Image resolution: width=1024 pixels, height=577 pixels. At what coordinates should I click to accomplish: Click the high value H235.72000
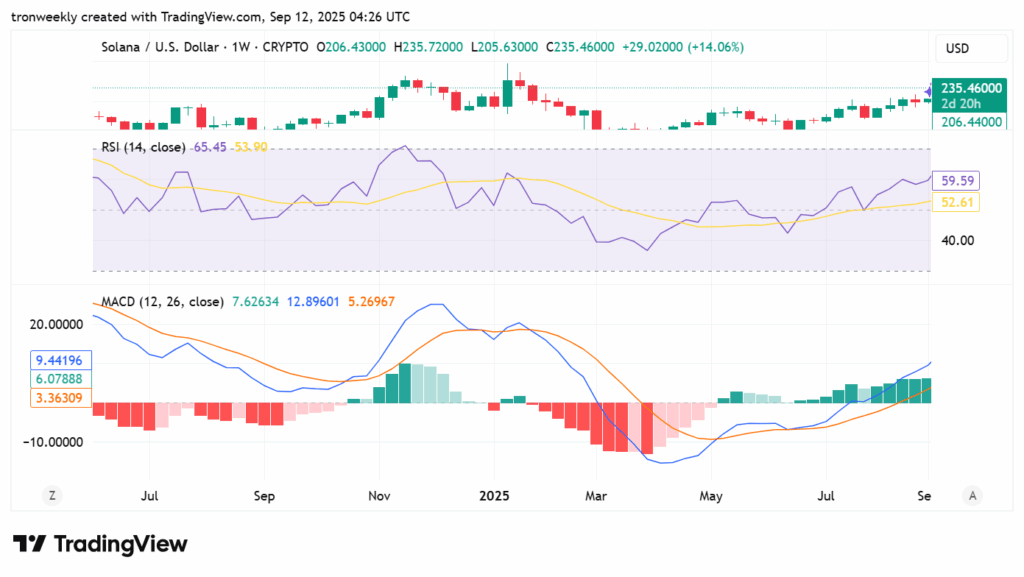click(428, 47)
